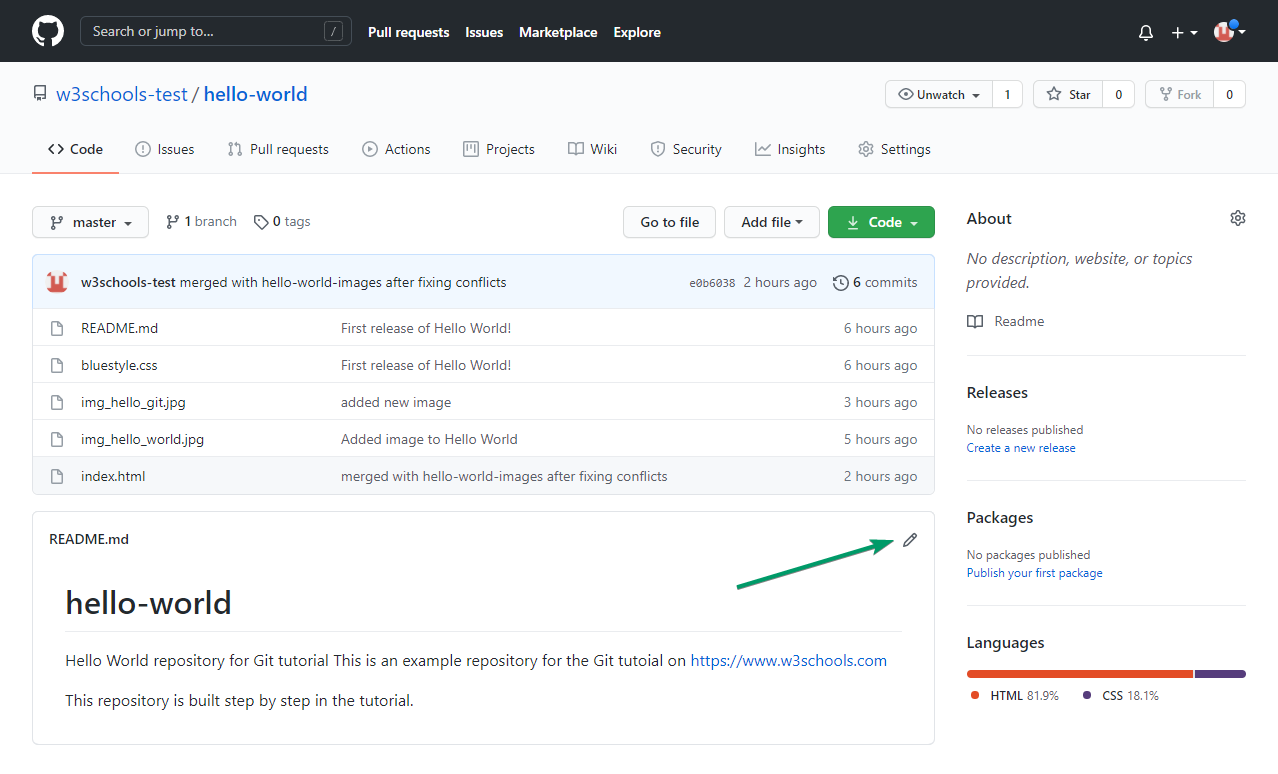Open the Add file dropdown
1278x774 pixels.
coord(771,222)
